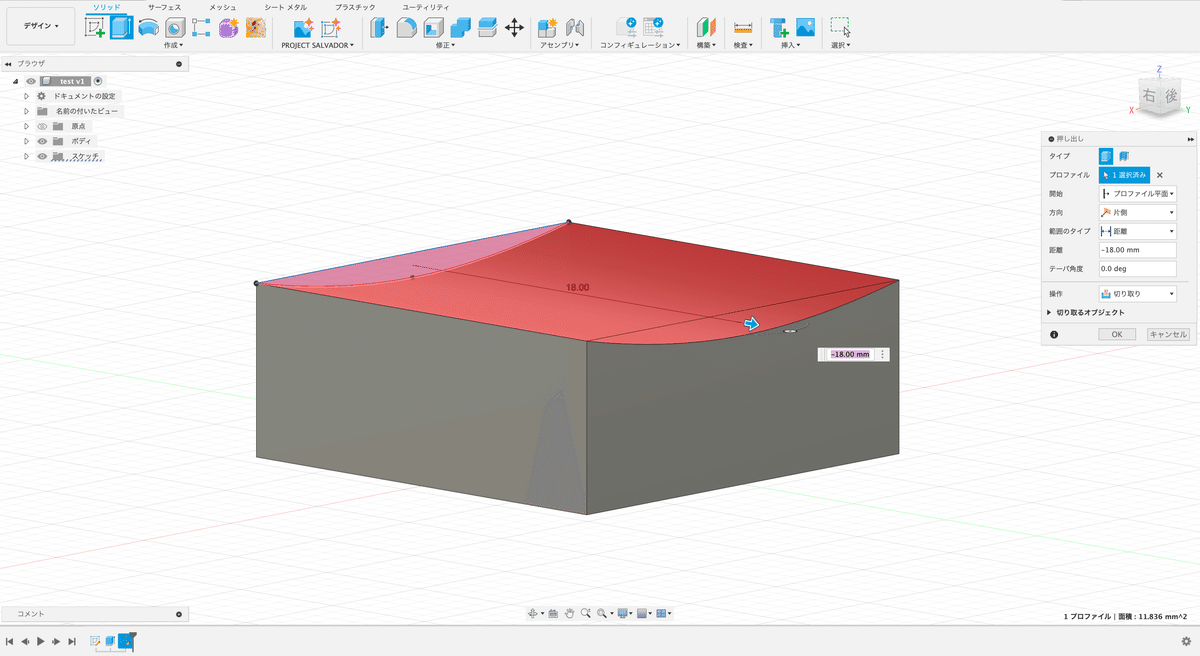Choose the thin extrude type icon
Image resolution: width=1200 pixels, height=656 pixels.
[x=1124, y=156]
